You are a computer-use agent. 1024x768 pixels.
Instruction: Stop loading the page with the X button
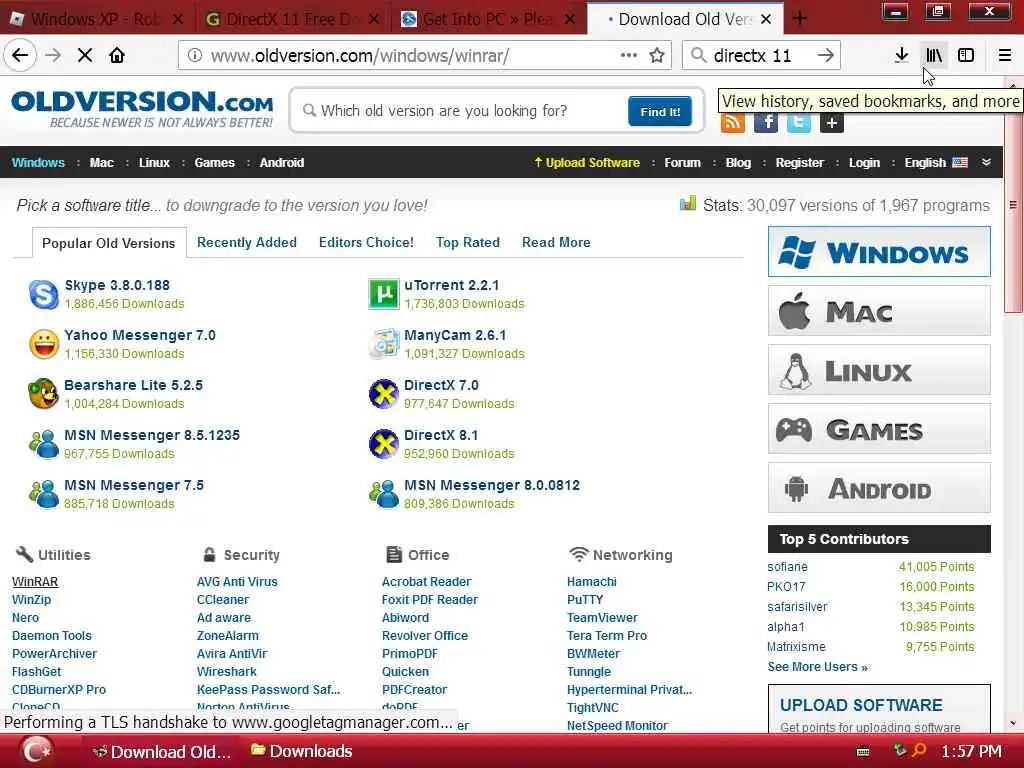(x=85, y=56)
